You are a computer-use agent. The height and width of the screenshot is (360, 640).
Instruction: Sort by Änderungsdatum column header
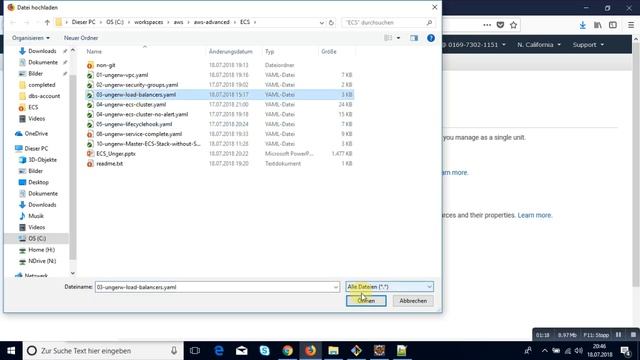[231, 52]
